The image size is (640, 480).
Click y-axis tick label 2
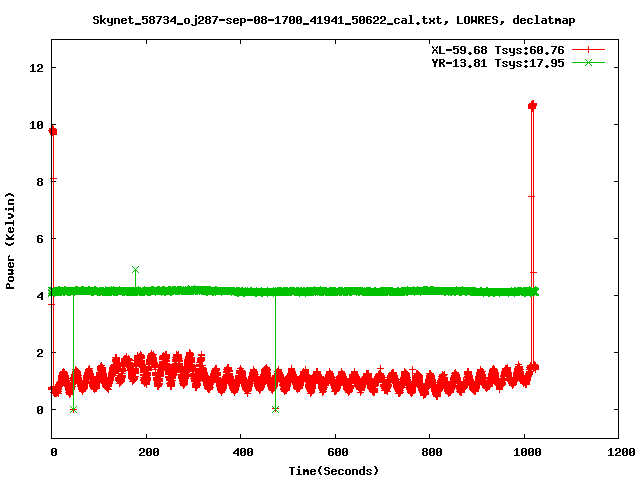pyautogui.click(x=40, y=353)
